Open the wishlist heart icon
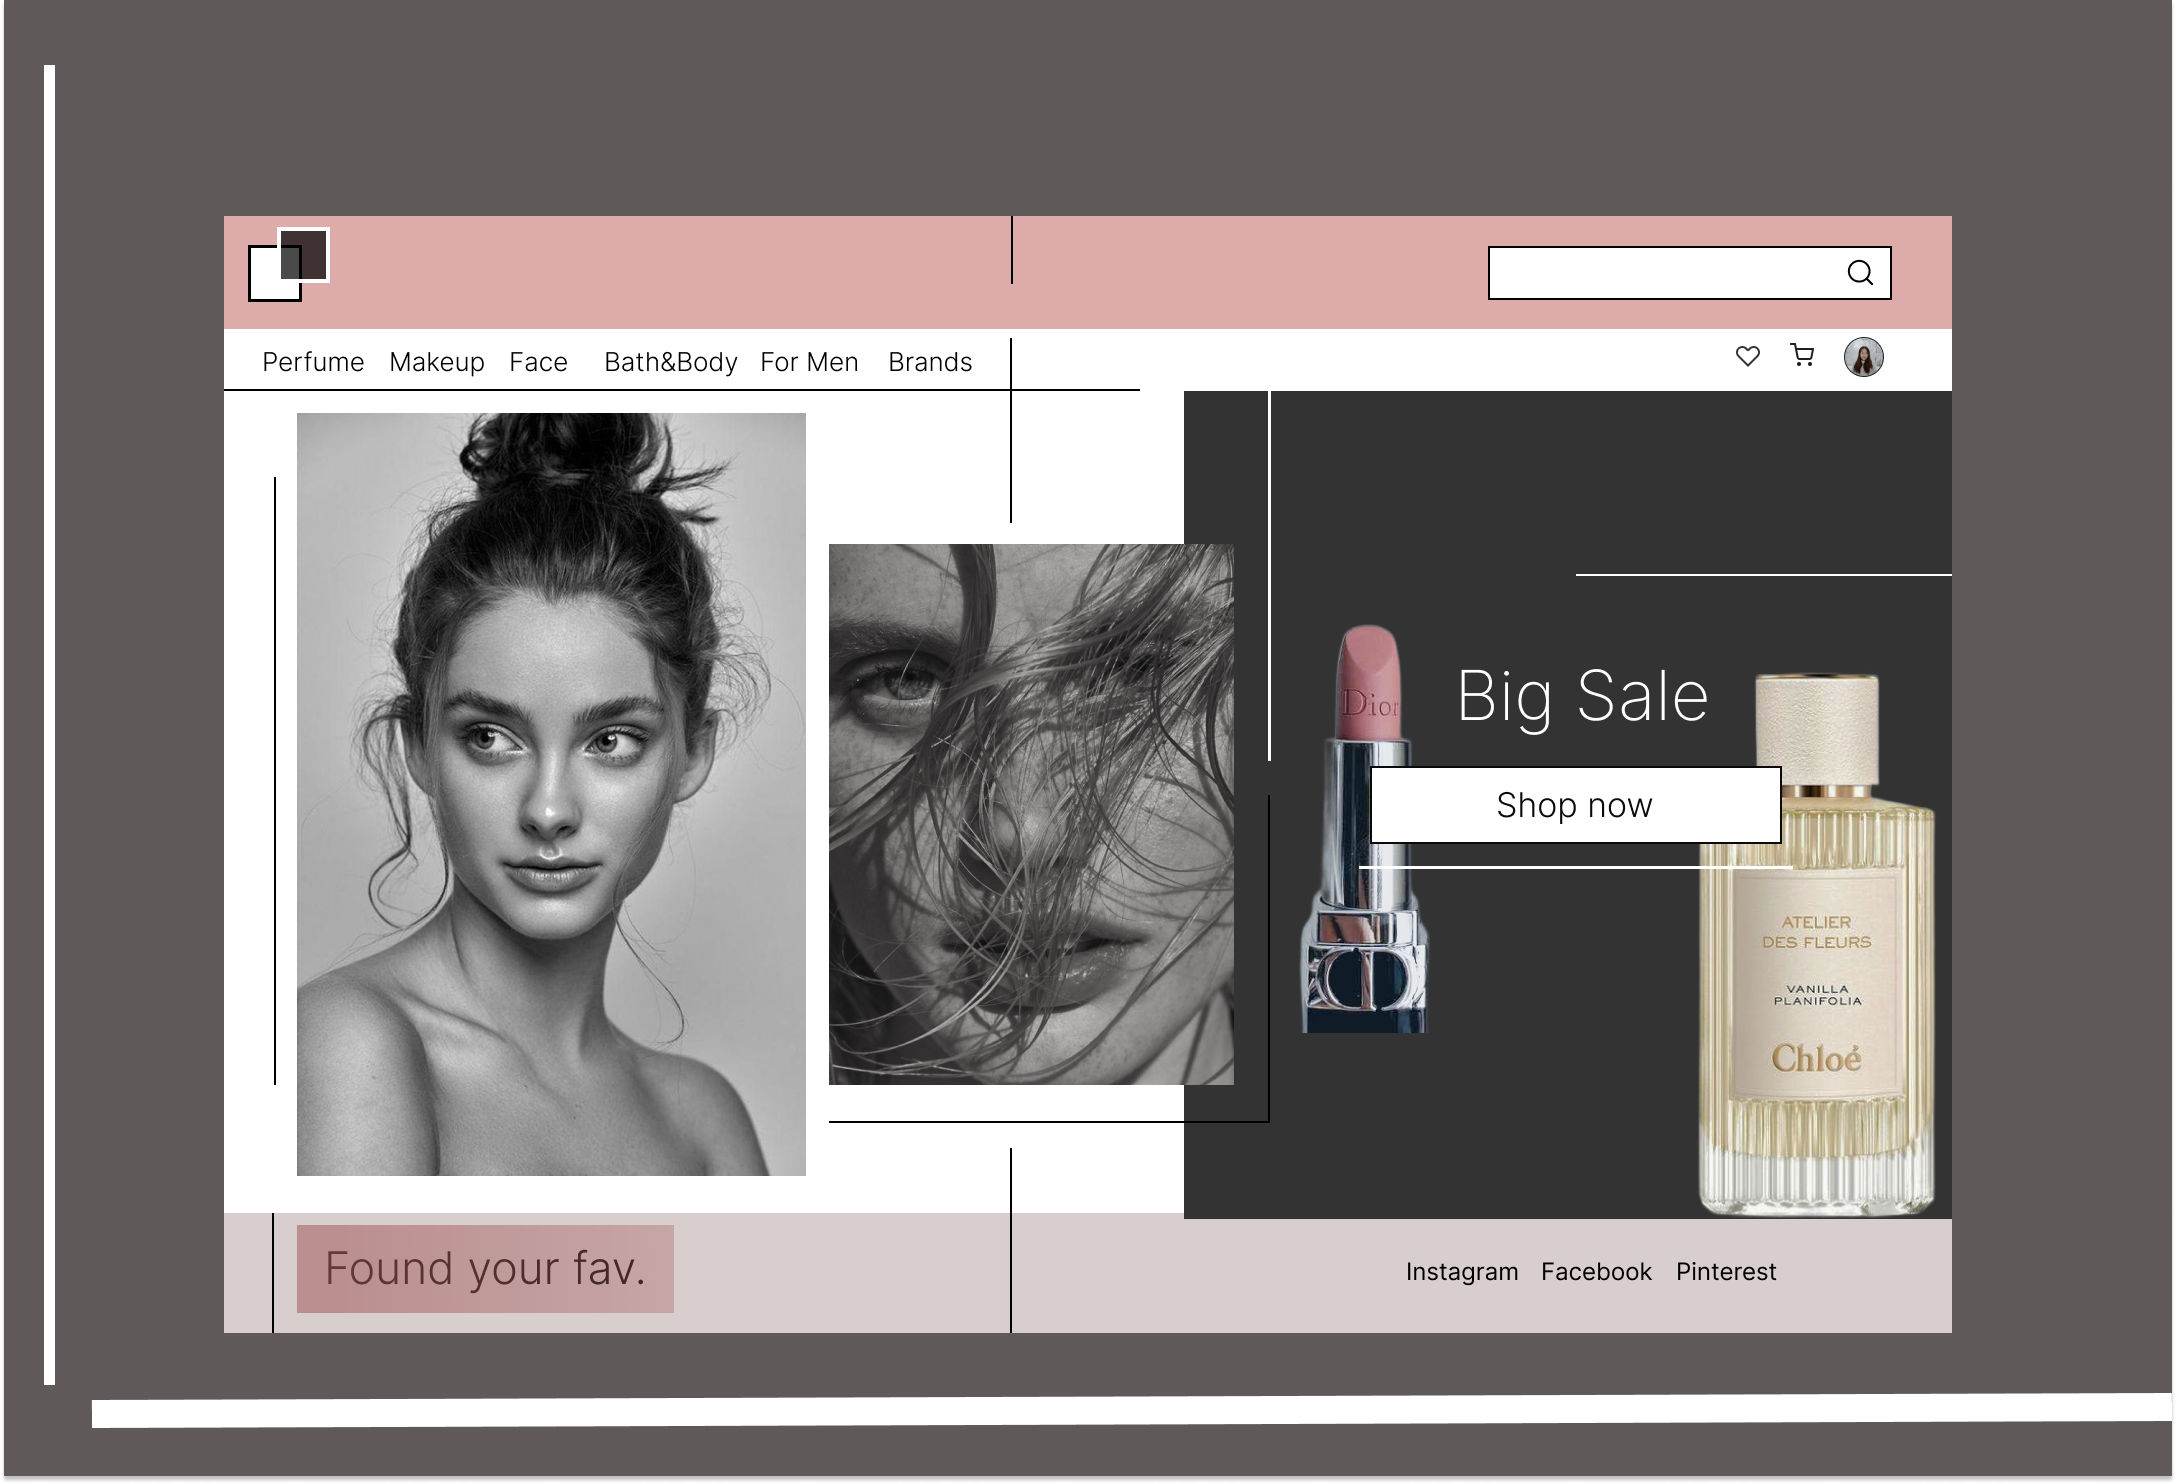Viewport: 2176px width, 1484px height. [1747, 356]
